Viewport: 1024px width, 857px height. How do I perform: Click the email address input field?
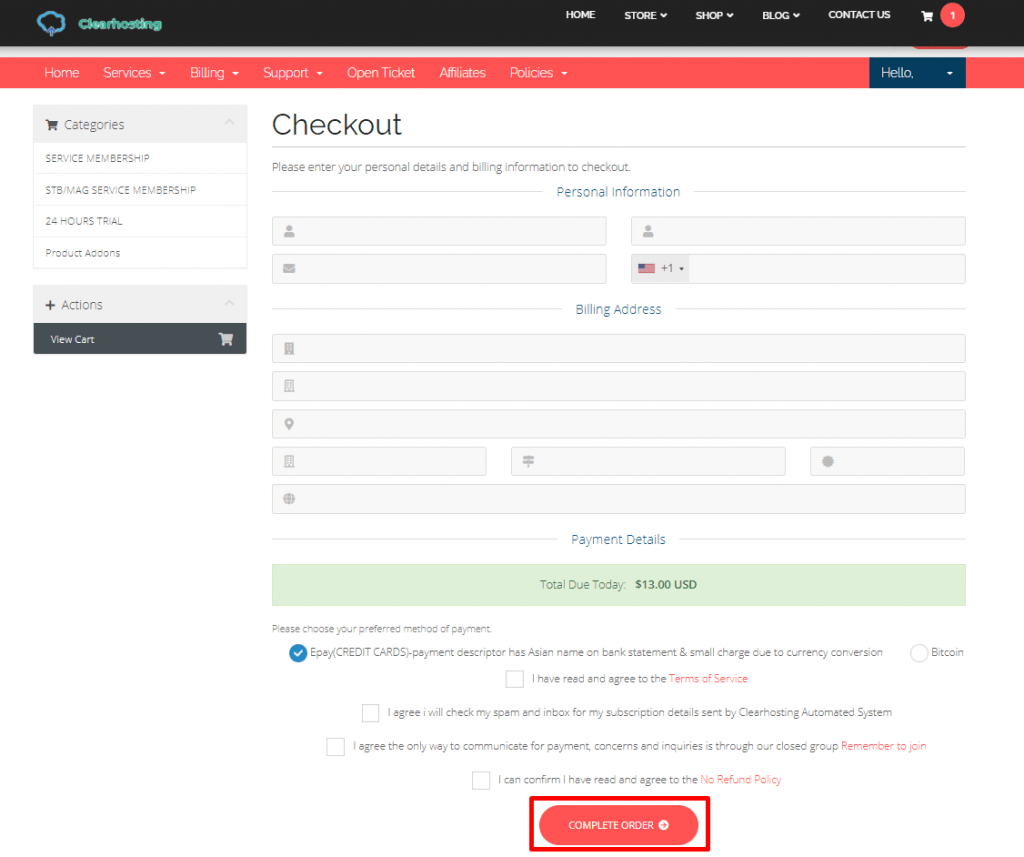coord(439,268)
